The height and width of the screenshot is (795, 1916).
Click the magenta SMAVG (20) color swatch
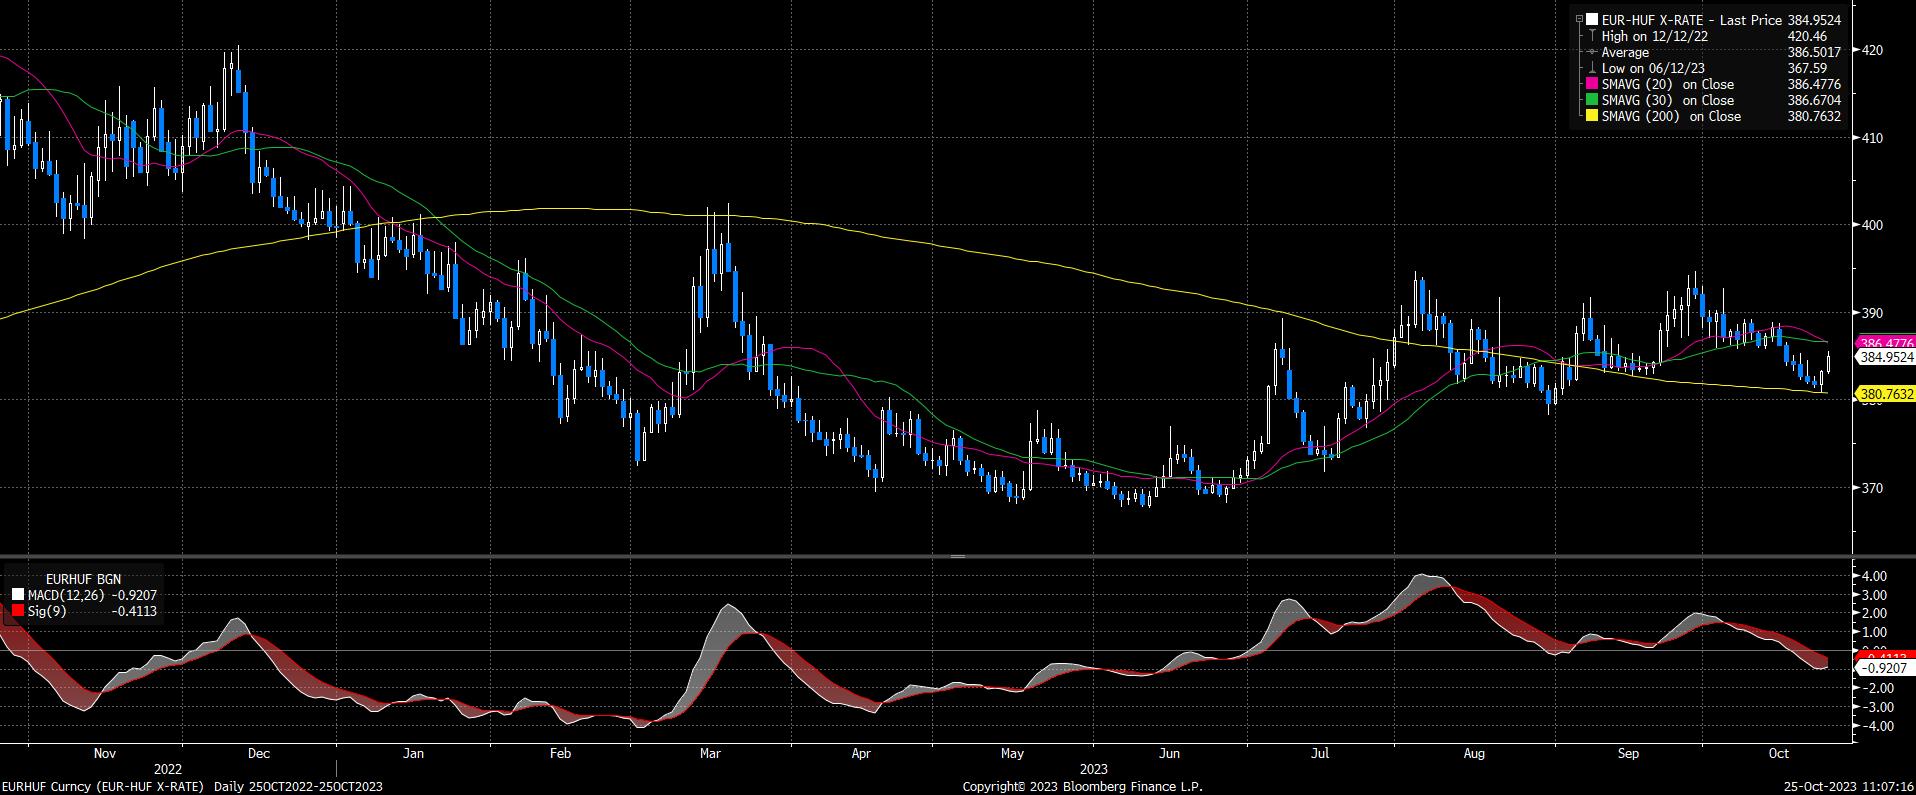tap(1592, 85)
